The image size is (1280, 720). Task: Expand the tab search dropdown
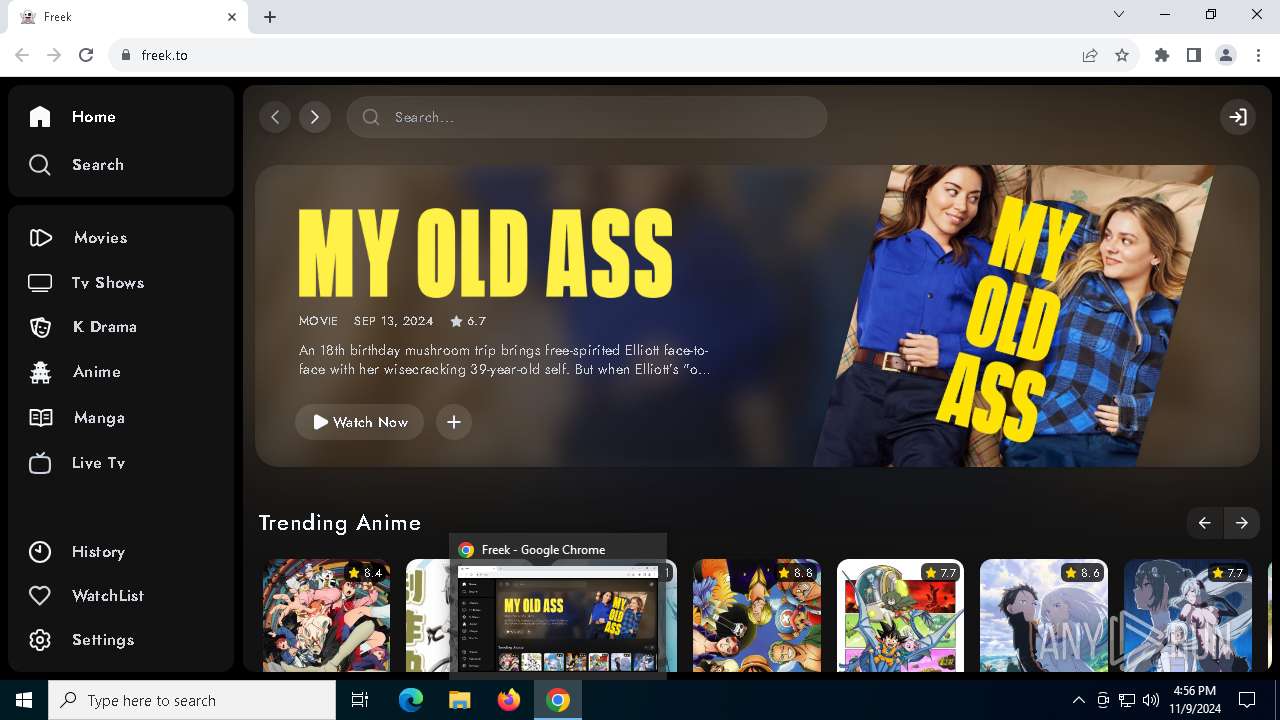click(x=1119, y=15)
